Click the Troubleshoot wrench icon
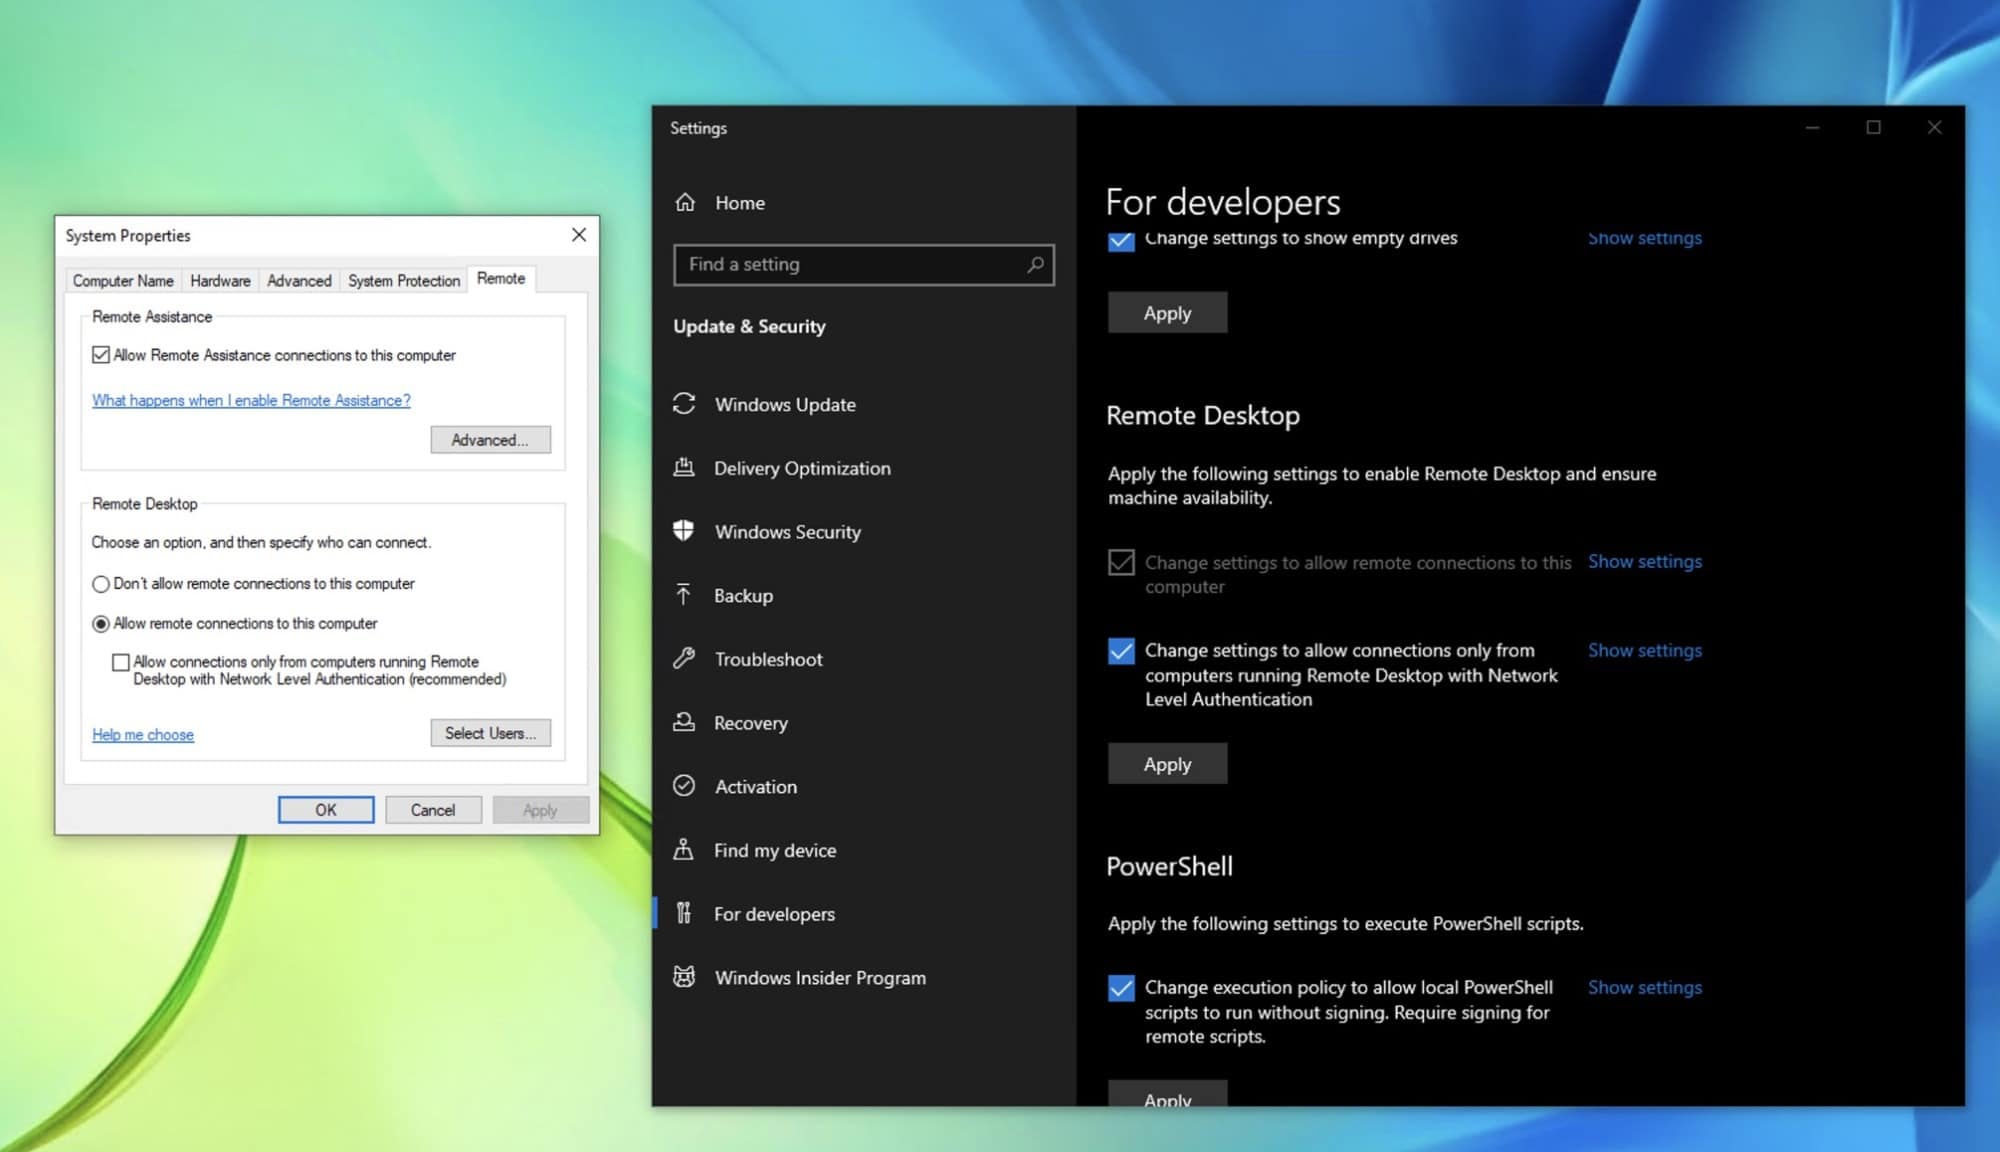Viewport: 2000px width, 1152px height. coord(684,658)
